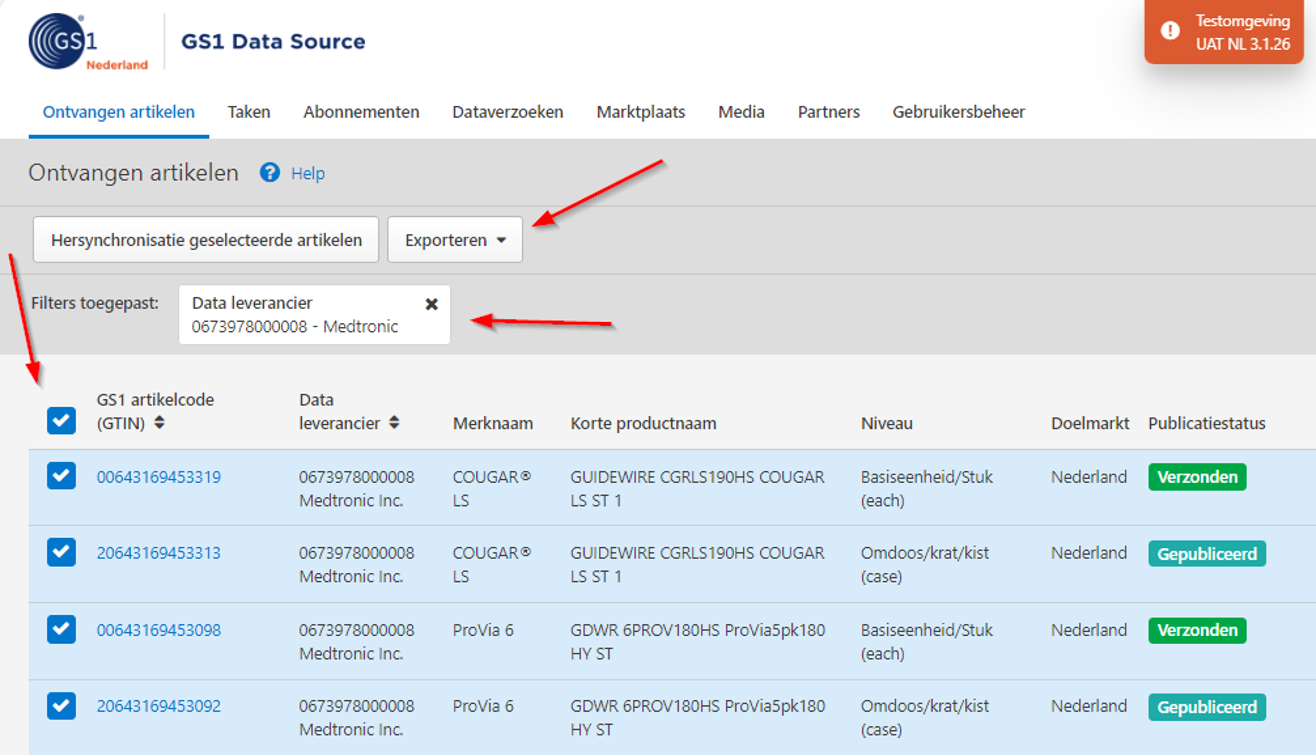Image resolution: width=1316 pixels, height=755 pixels.
Task: Click the Testomgeving warning exclamation icon
Action: [1169, 31]
